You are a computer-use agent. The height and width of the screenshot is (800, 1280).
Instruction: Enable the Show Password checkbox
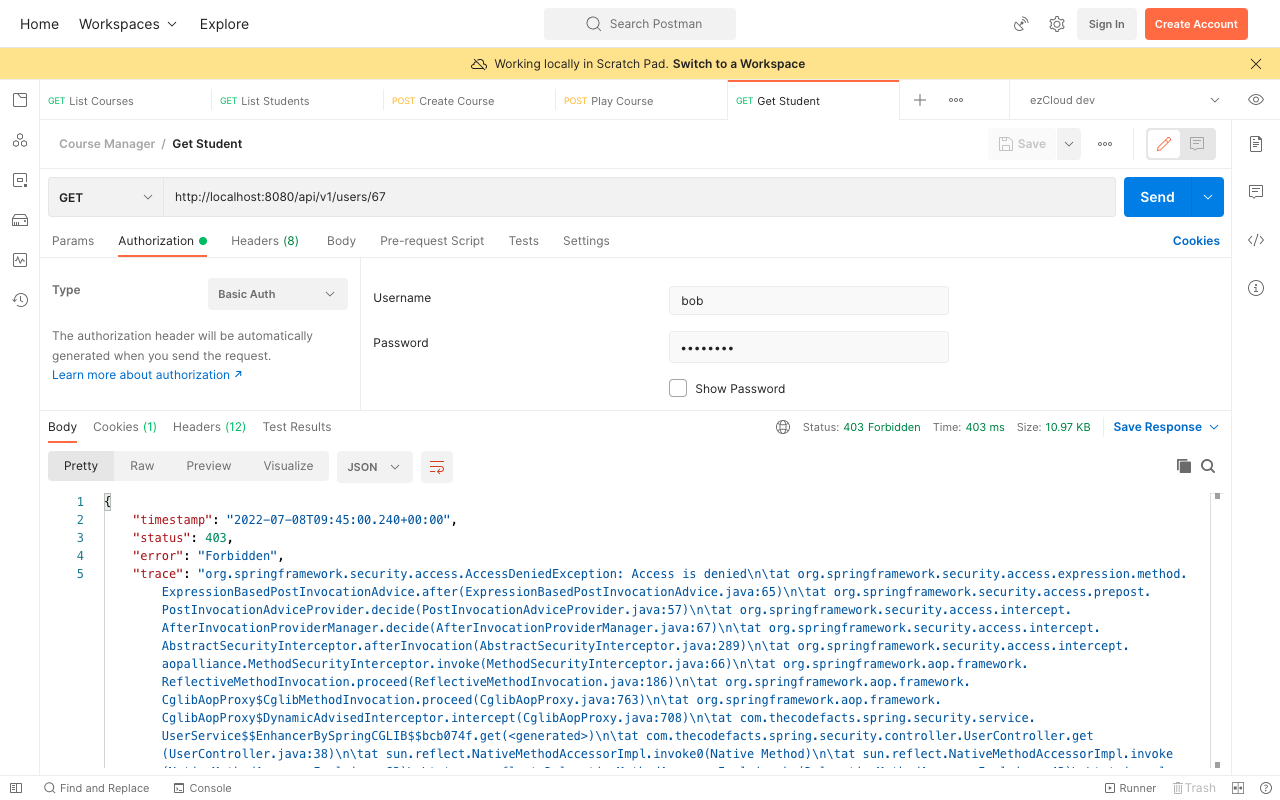[x=678, y=388]
